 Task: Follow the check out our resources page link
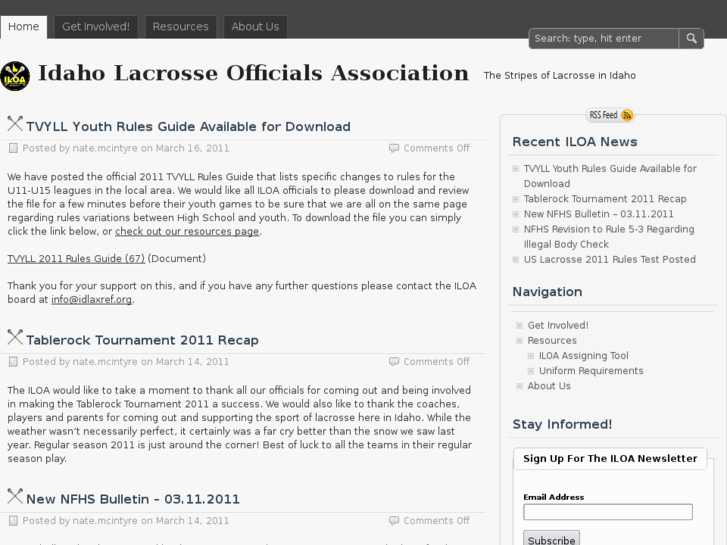click(x=187, y=231)
